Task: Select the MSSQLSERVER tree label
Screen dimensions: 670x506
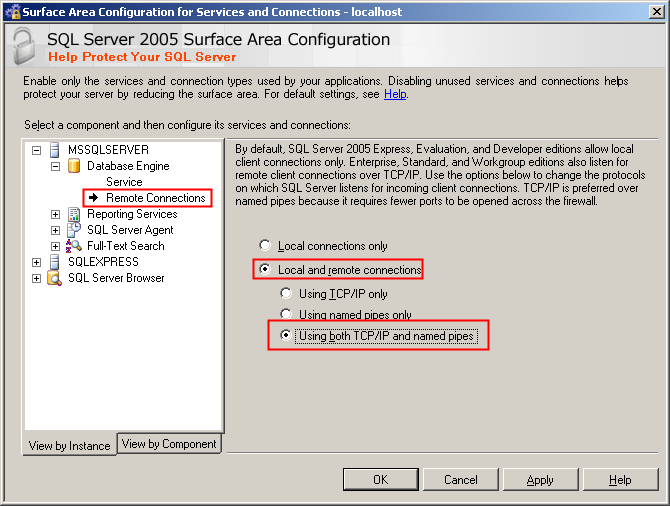Action: tap(109, 150)
